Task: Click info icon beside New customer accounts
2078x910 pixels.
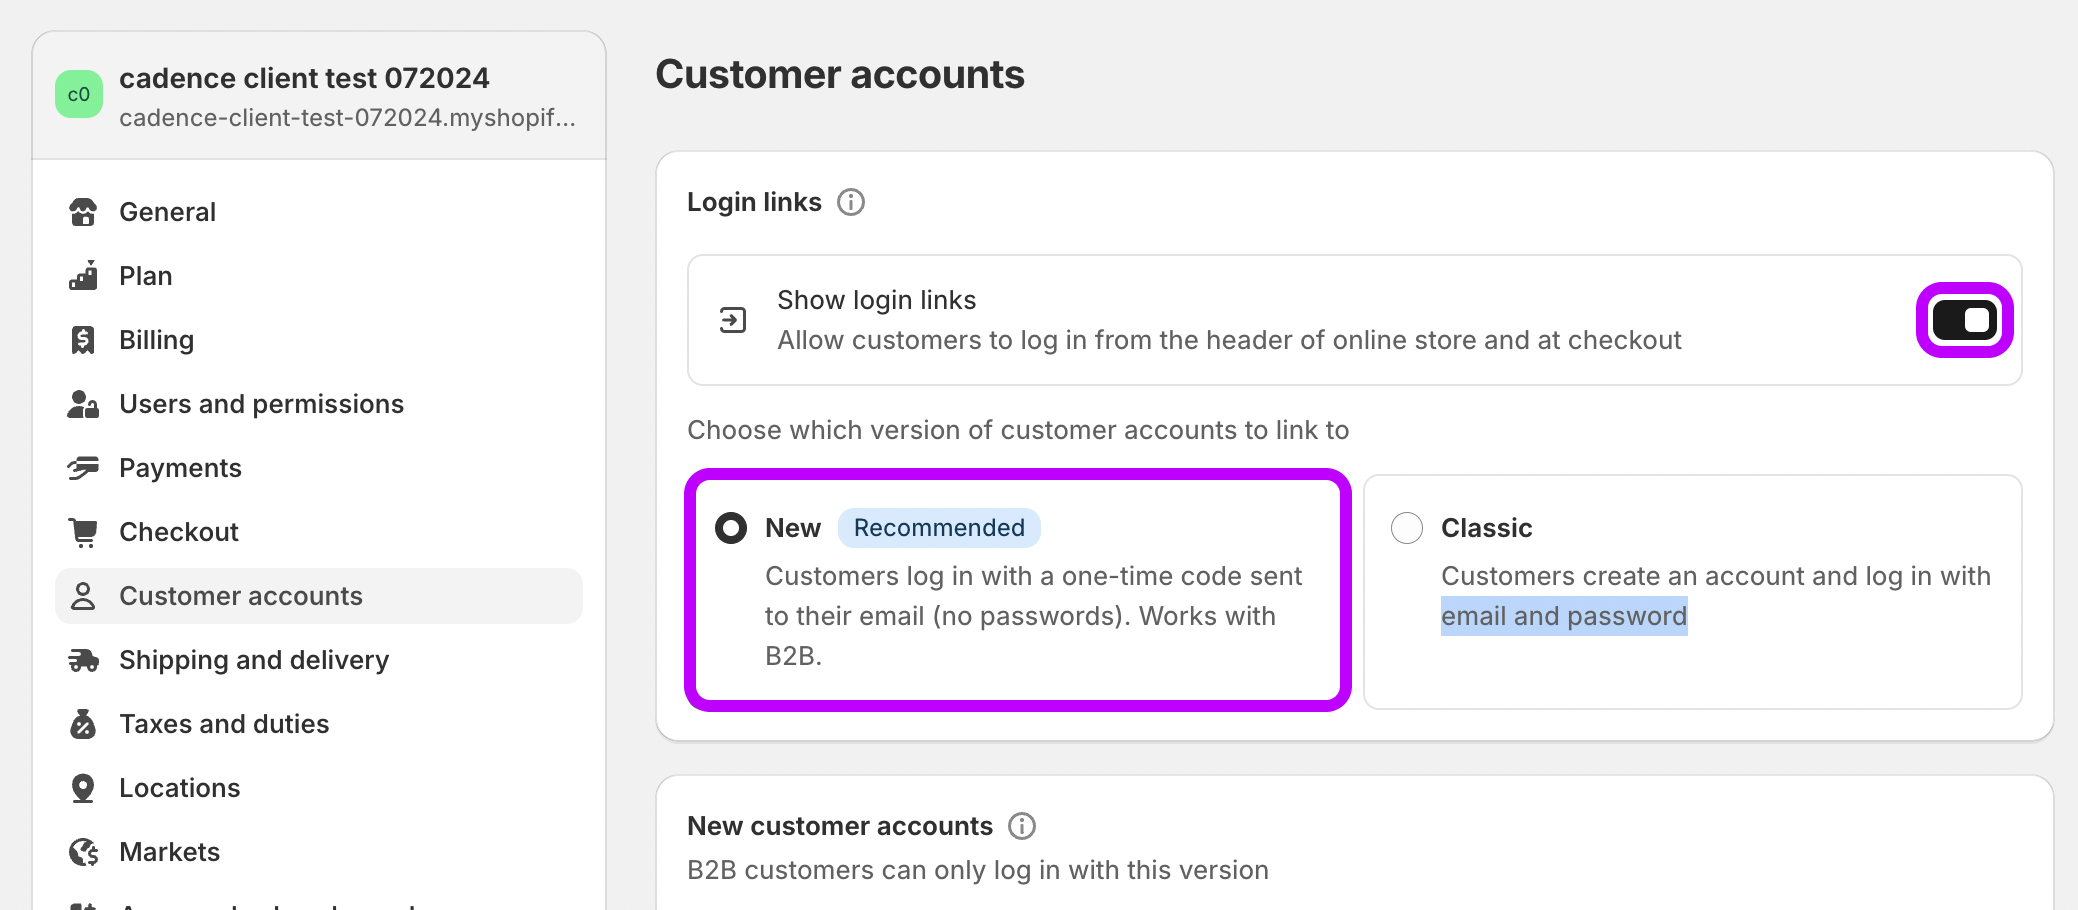Action: pos(1022,826)
